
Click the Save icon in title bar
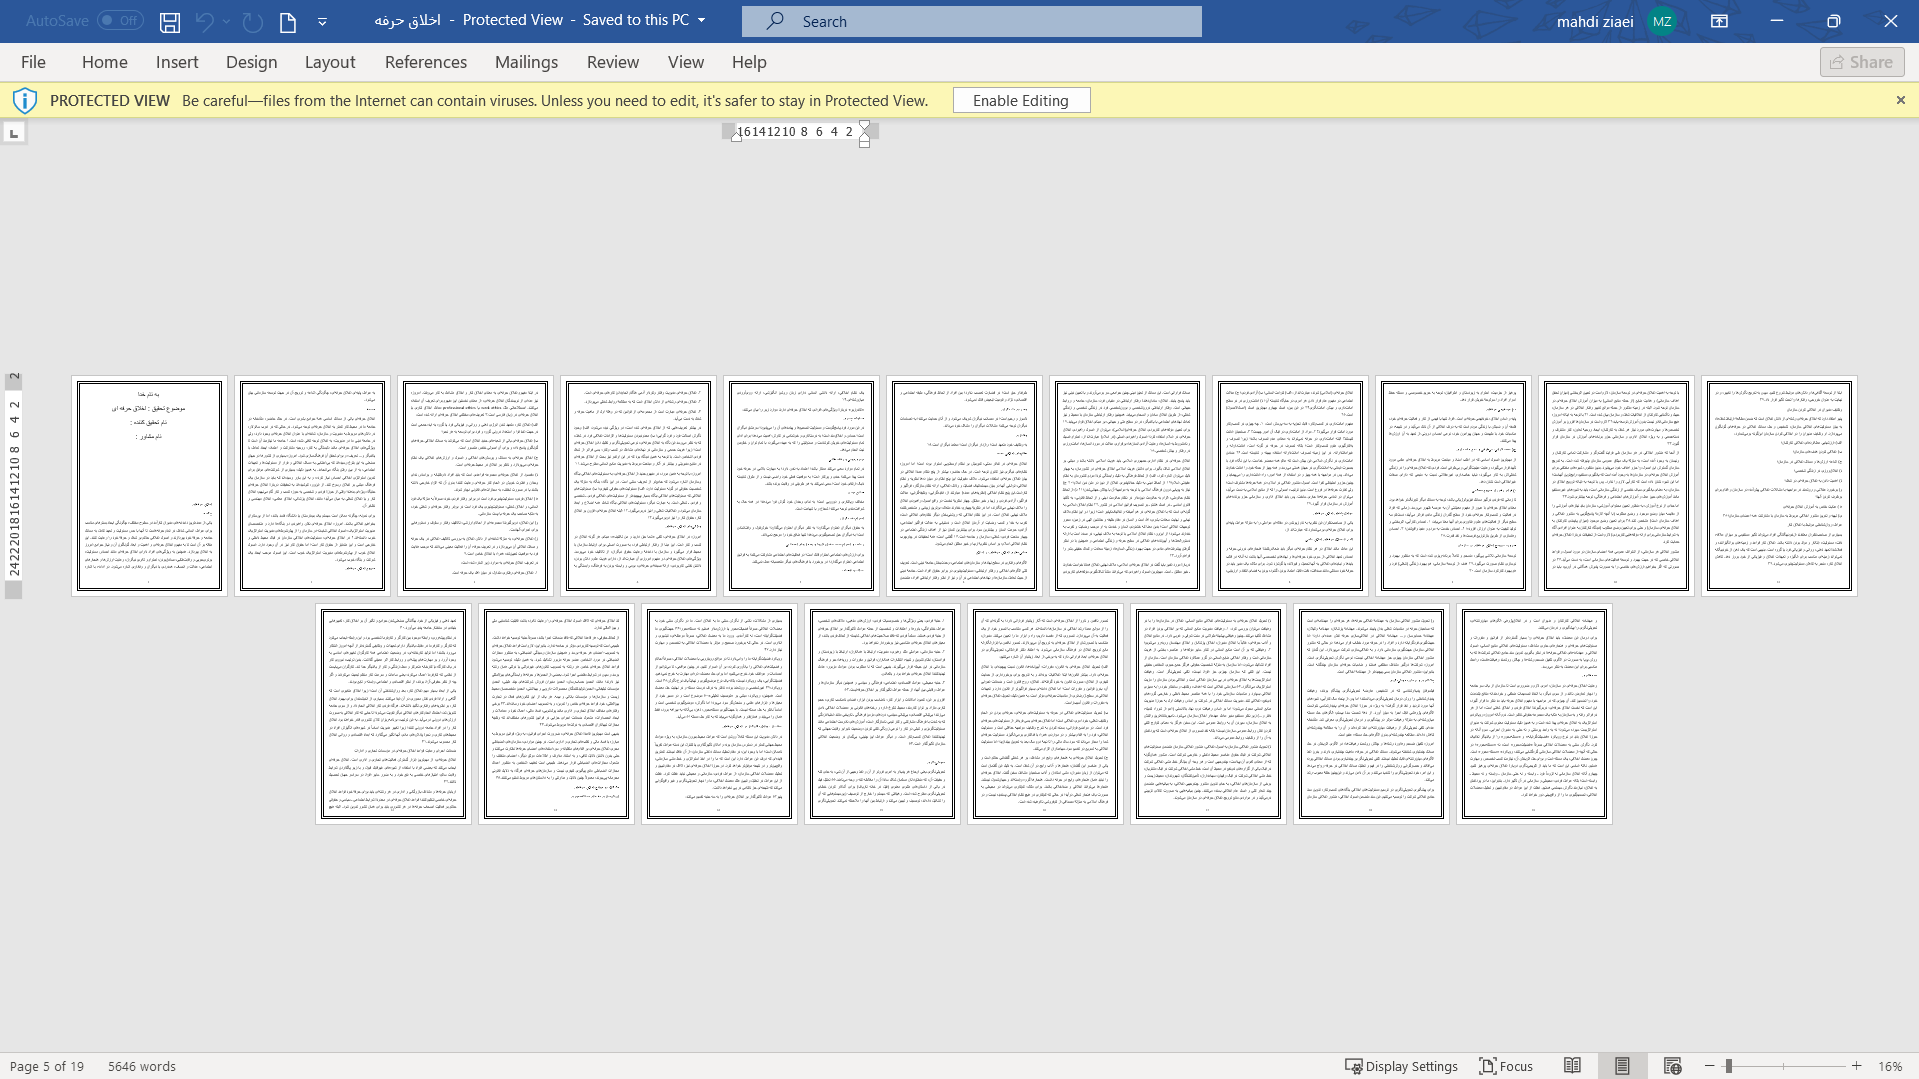(170, 21)
